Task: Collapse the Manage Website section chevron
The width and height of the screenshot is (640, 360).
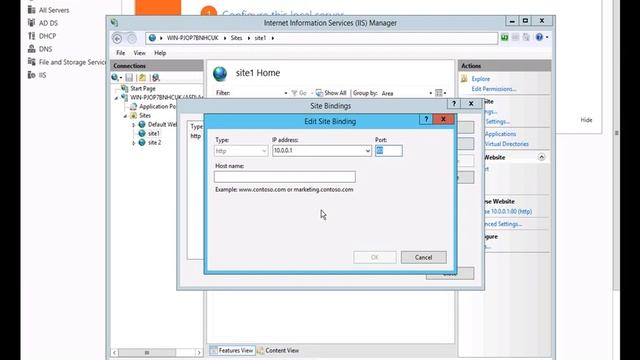Action: pos(541,157)
